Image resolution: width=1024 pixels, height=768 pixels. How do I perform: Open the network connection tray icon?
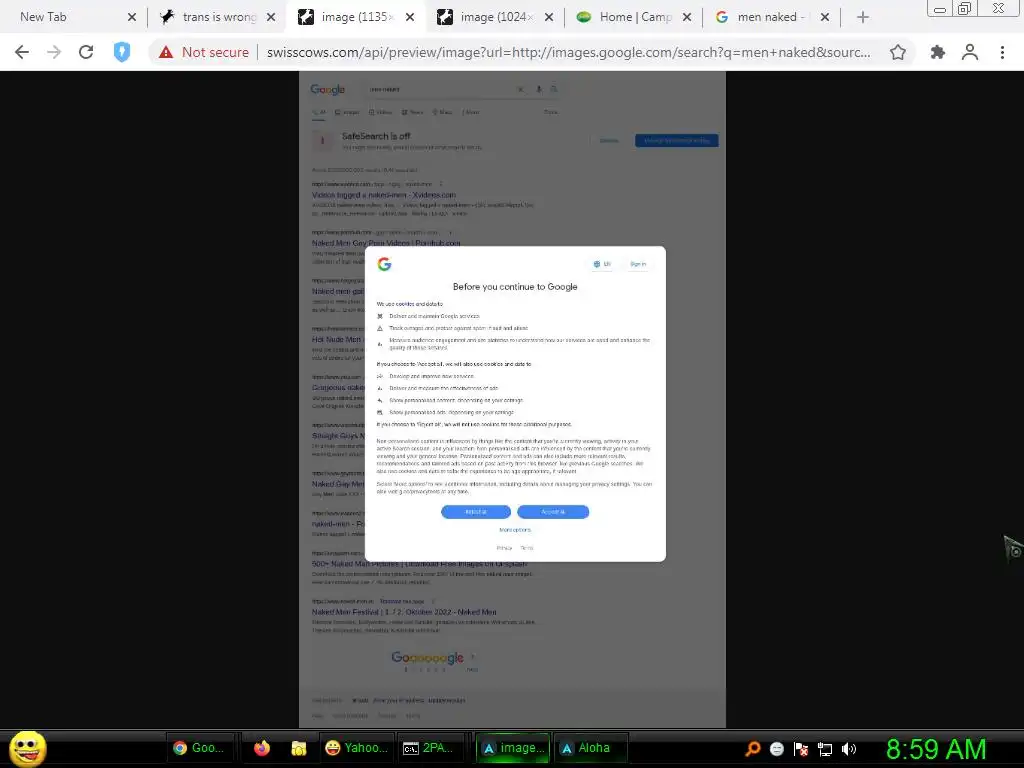(825, 749)
